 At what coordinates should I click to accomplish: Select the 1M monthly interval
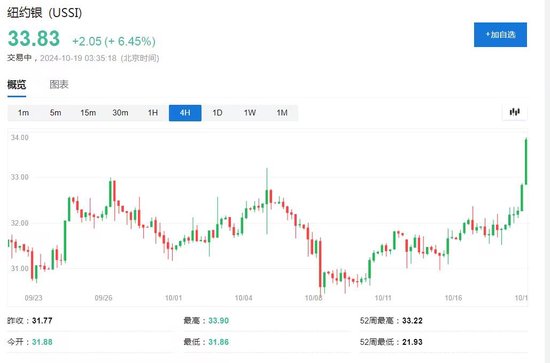282,113
